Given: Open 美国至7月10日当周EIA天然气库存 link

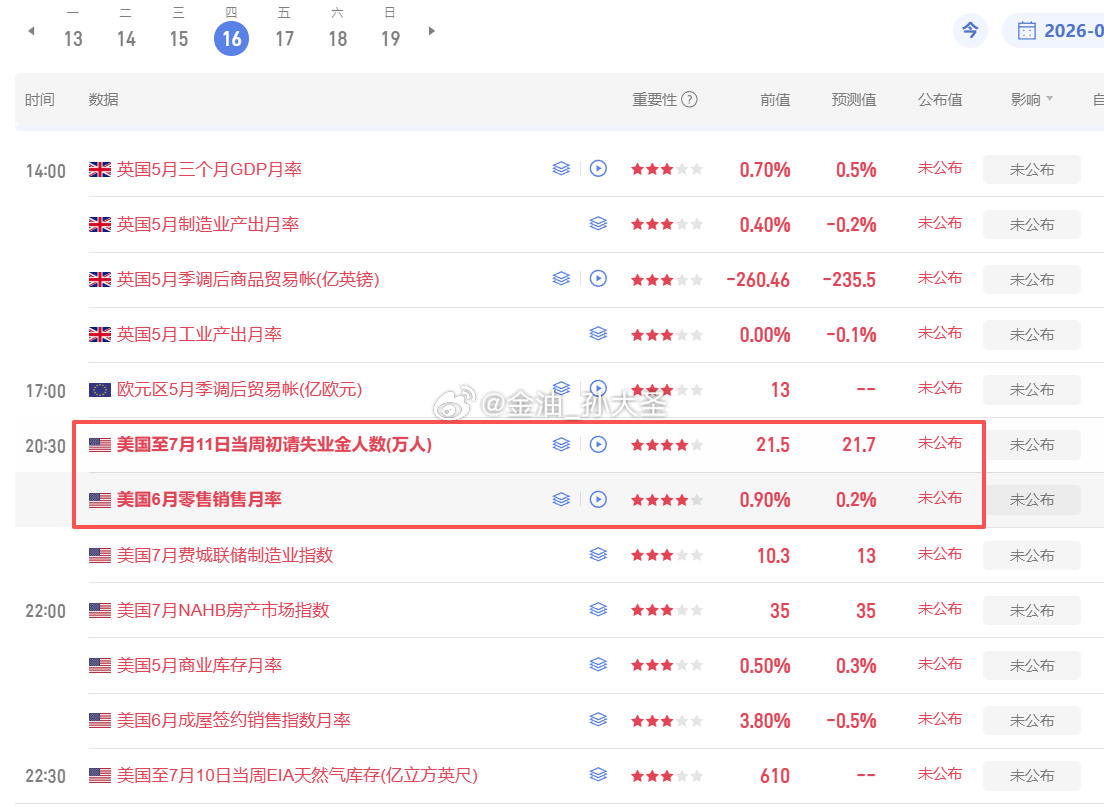Looking at the screenshot, I should [297, 775].
